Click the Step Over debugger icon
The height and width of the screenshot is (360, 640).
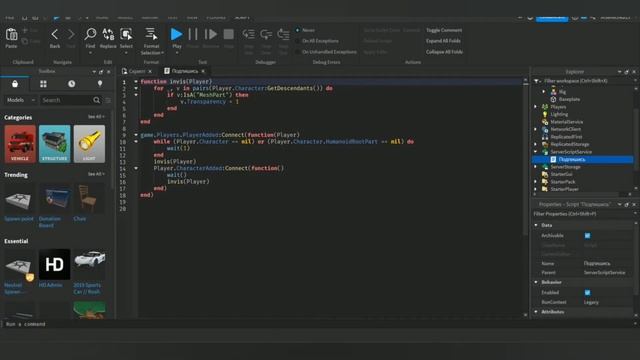[x=266, y=34]
